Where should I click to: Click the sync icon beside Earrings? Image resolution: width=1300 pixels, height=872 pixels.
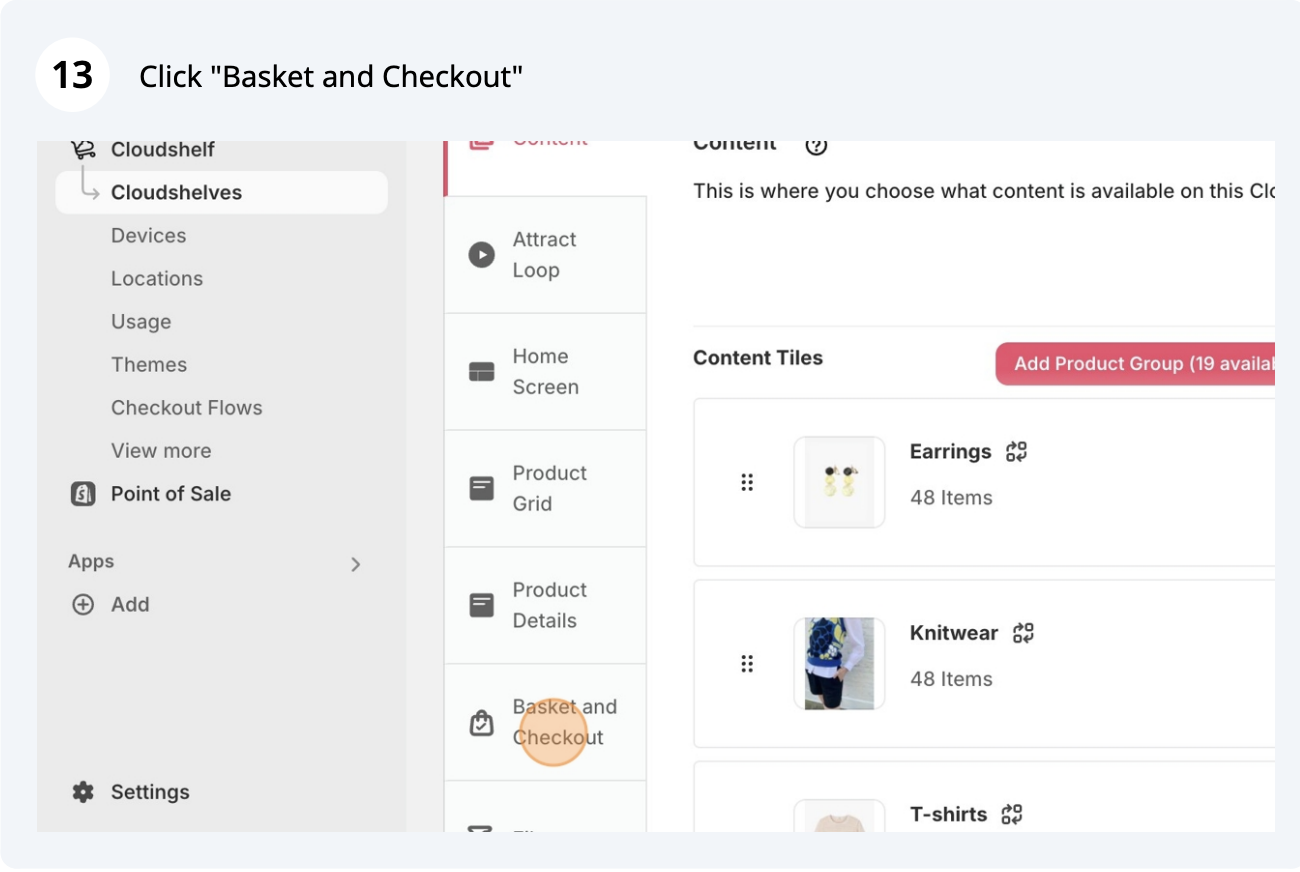click(x=1017, y=451)
